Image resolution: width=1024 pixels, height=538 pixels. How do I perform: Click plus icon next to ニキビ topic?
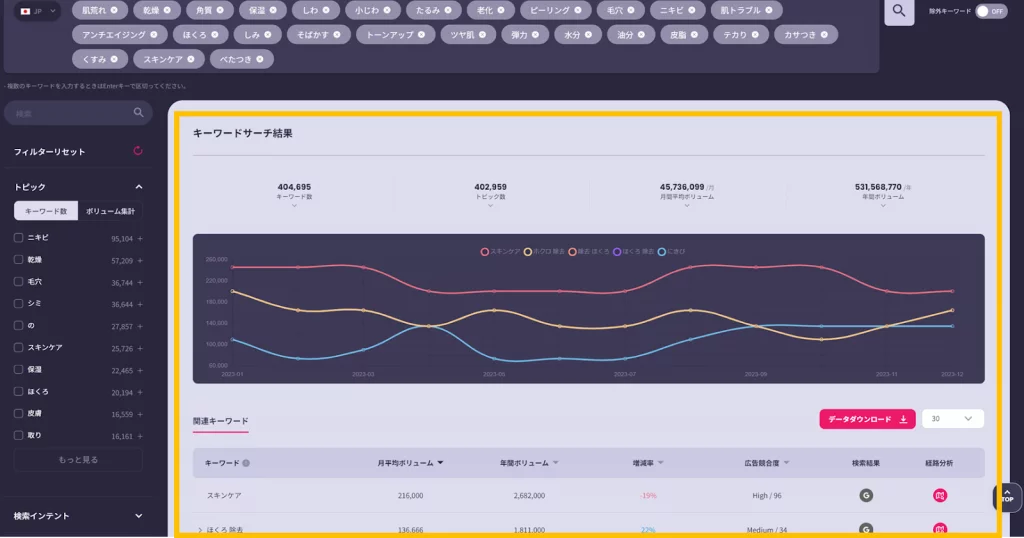pos(140,238)
